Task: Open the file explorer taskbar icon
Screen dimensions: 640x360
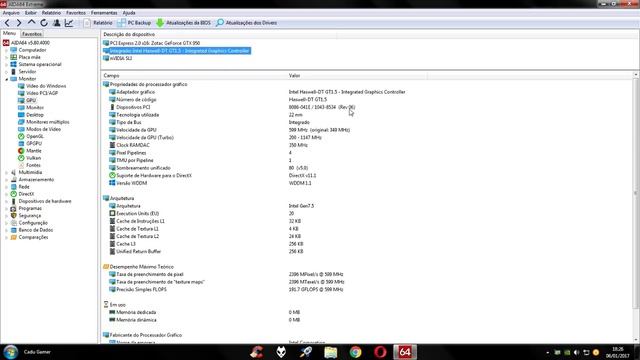Action: click(x=330, y=352)
